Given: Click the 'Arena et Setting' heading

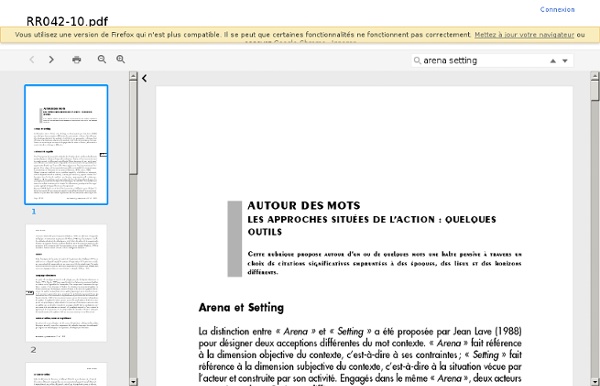Looking at the screenshot, I should [241, 308].
